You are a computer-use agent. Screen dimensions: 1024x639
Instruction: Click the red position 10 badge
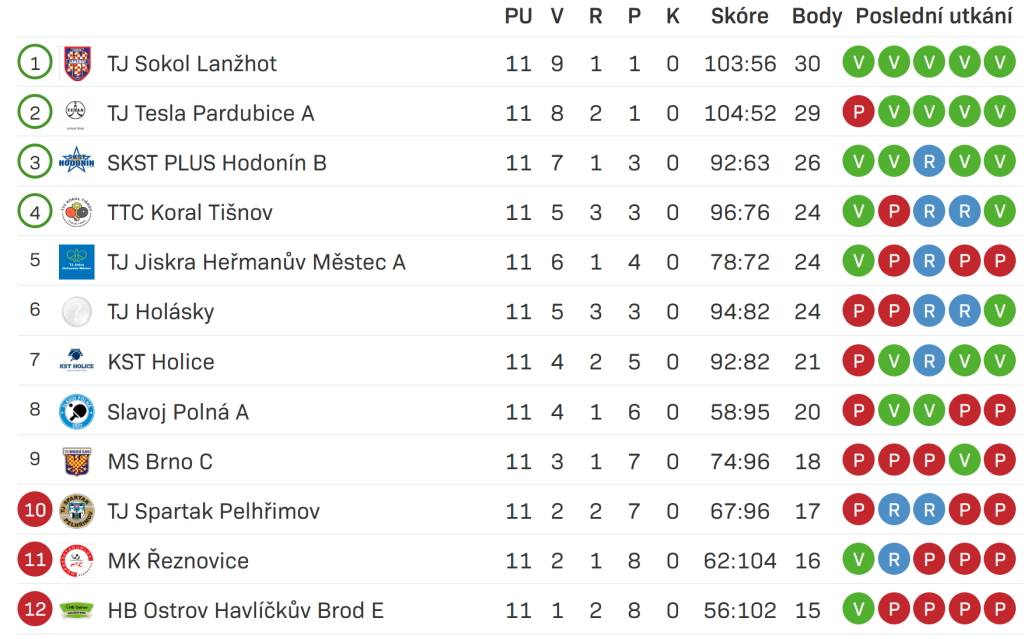[x=35, y=510]
